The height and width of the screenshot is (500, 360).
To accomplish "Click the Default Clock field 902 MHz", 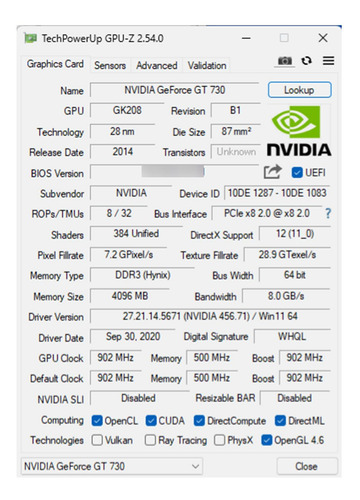I will pos(115,378).
